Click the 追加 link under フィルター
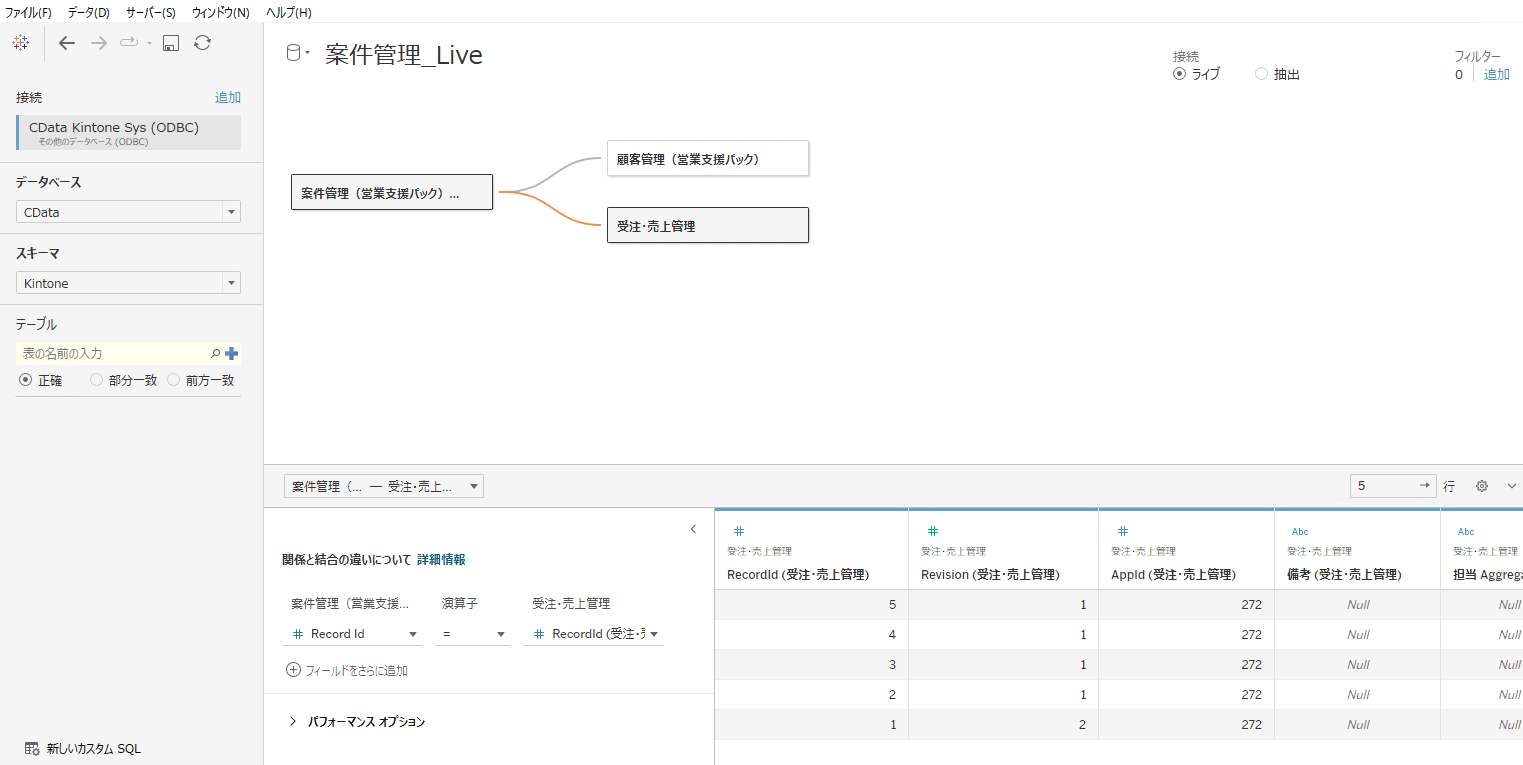 (1497, 74)
